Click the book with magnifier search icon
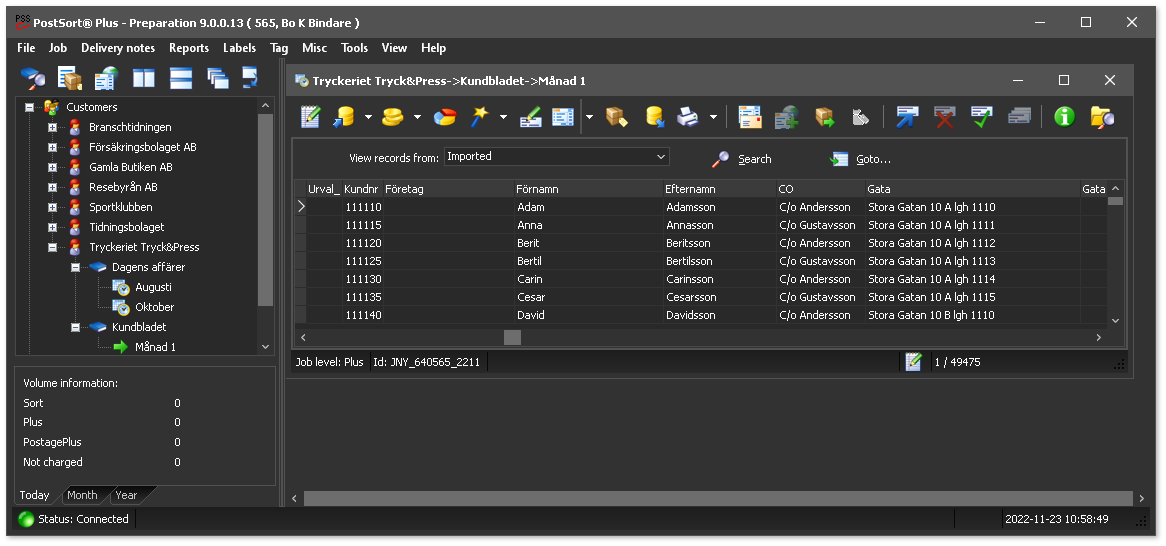This screenshot has width=1166, height=546. pos(33,77)
